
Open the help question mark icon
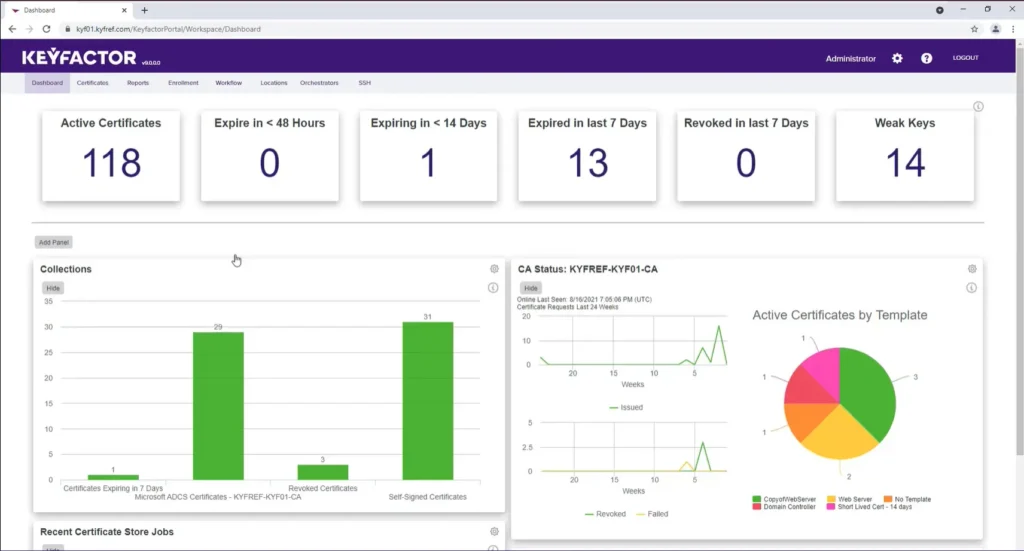926,58
